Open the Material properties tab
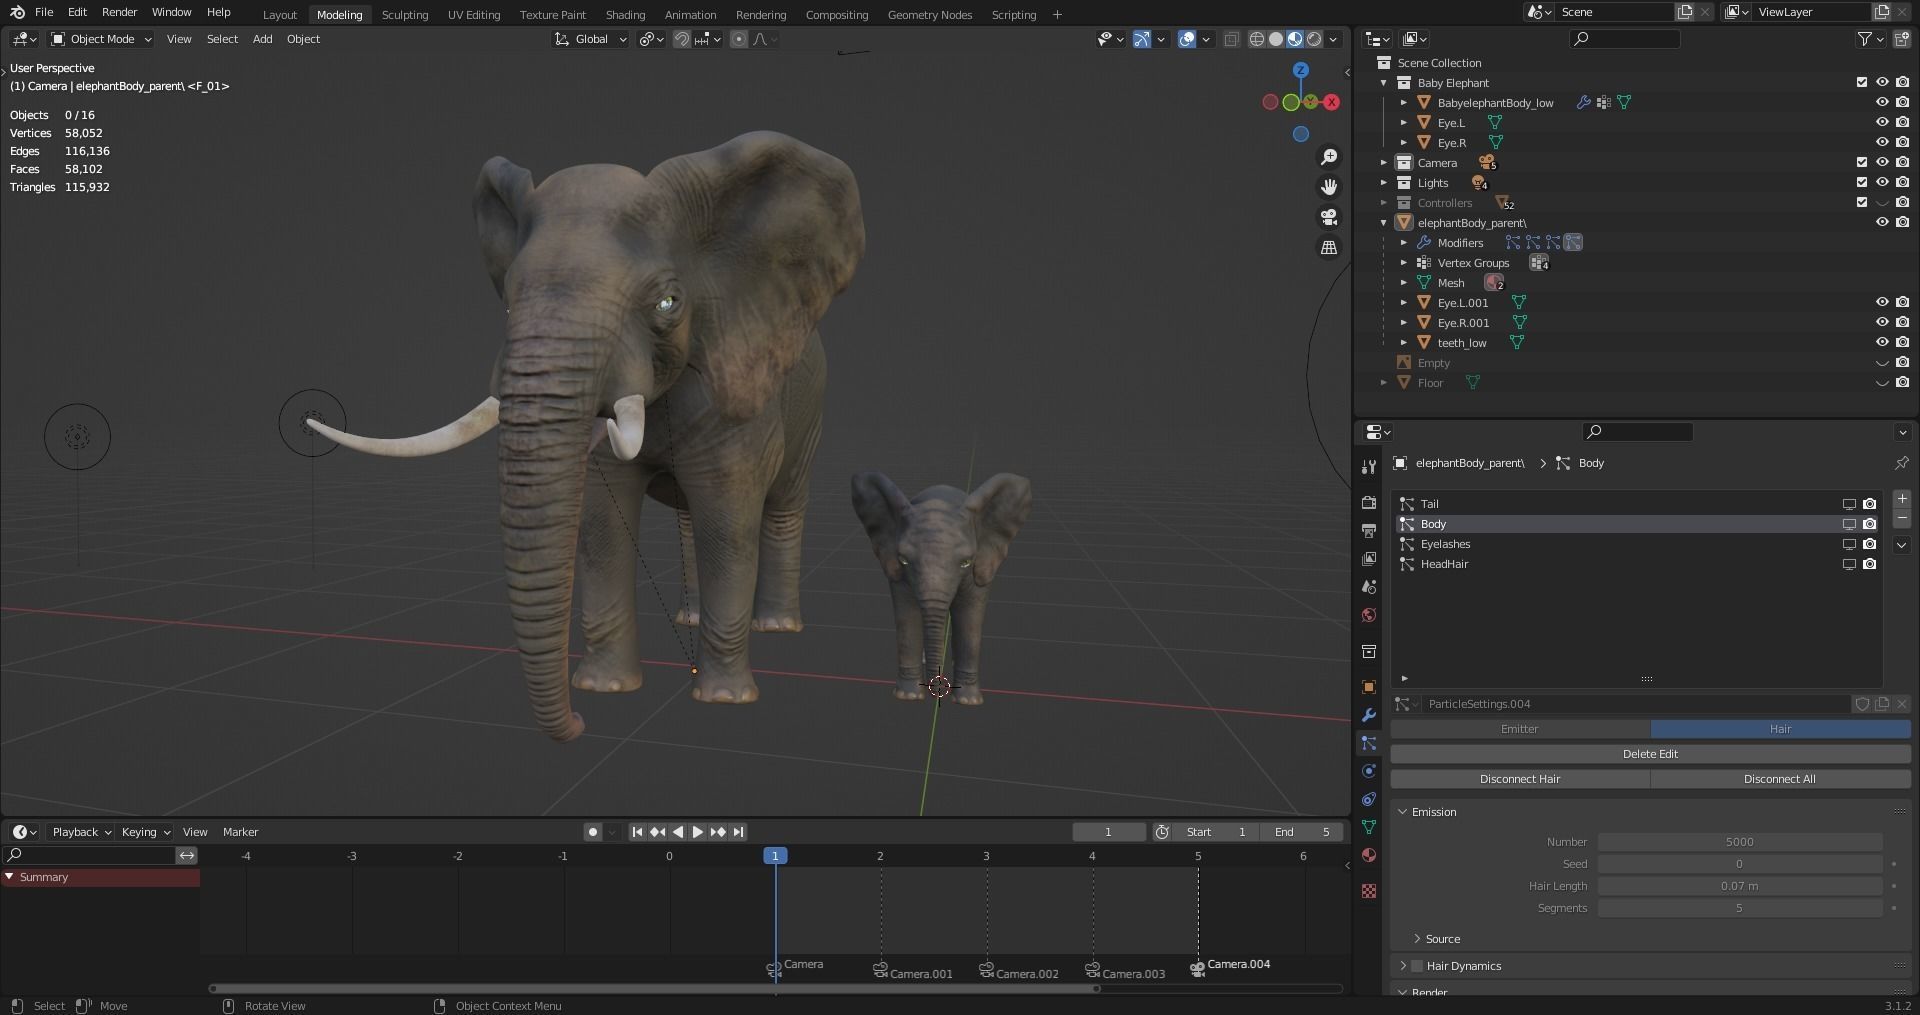 (1369, 855)
